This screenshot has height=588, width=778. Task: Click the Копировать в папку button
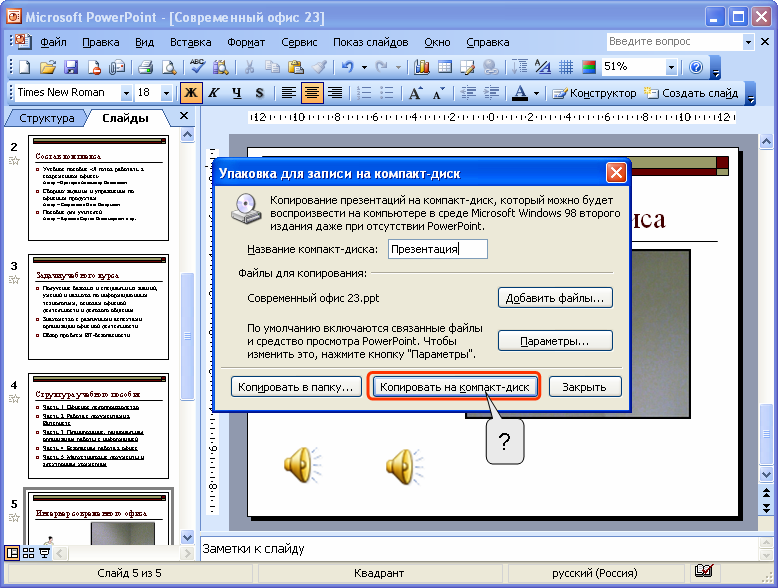tap(296, 387)
